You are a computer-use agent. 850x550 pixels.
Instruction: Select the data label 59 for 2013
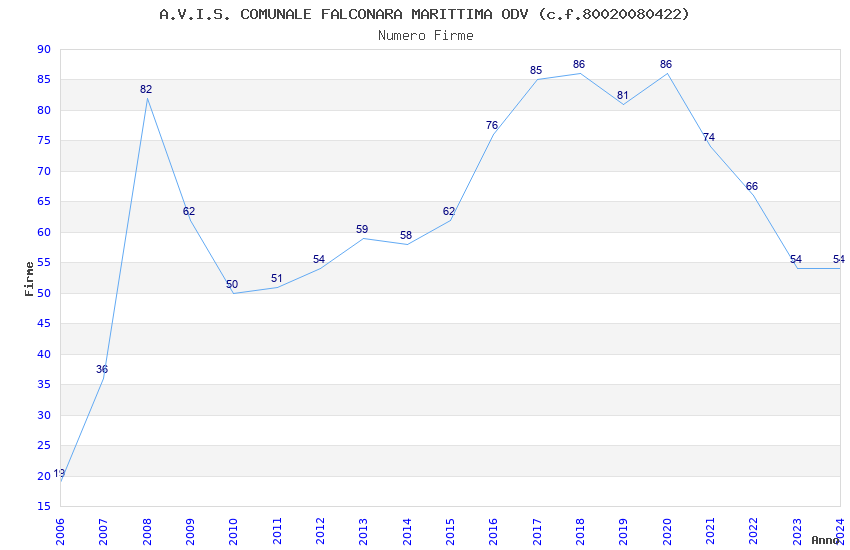(x=362, y=230)
